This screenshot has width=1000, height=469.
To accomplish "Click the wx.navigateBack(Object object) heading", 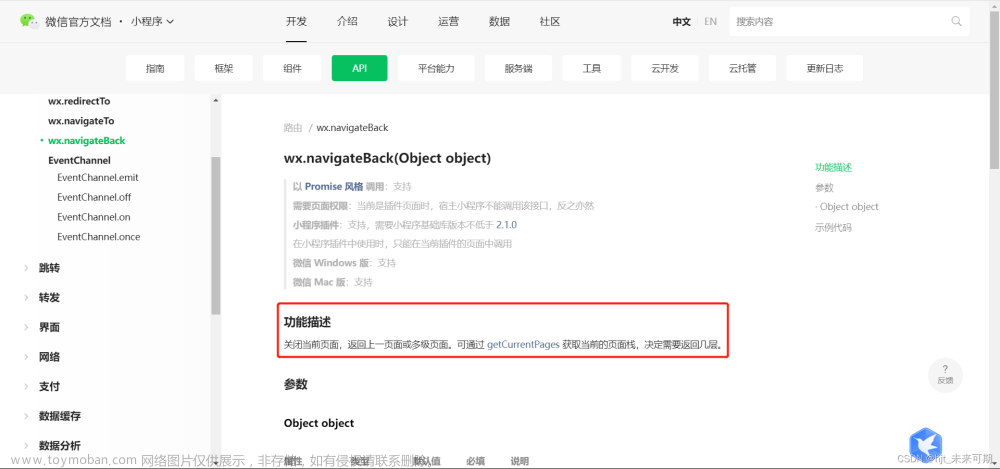I will tap(387, 158).
